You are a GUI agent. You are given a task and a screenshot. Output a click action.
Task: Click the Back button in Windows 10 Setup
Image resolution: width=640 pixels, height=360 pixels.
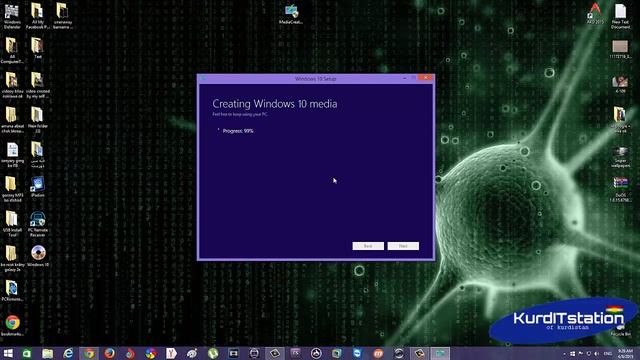(368, 246)
